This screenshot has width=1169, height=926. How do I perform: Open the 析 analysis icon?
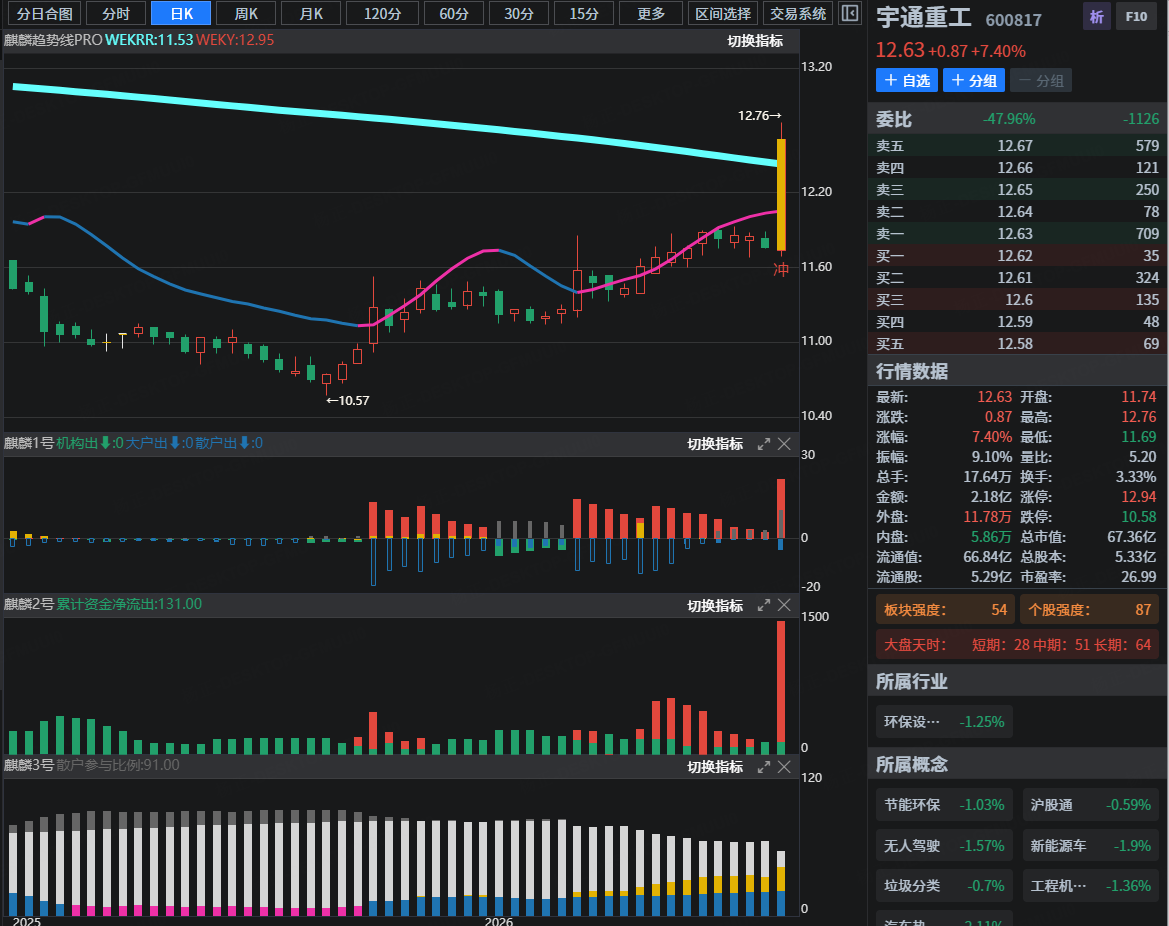1097,16
